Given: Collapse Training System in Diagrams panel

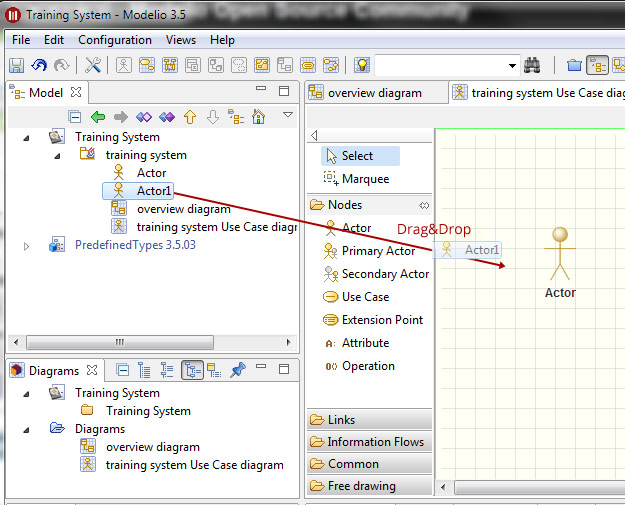Looking at the screenshot, I should (x=26, y=394).
